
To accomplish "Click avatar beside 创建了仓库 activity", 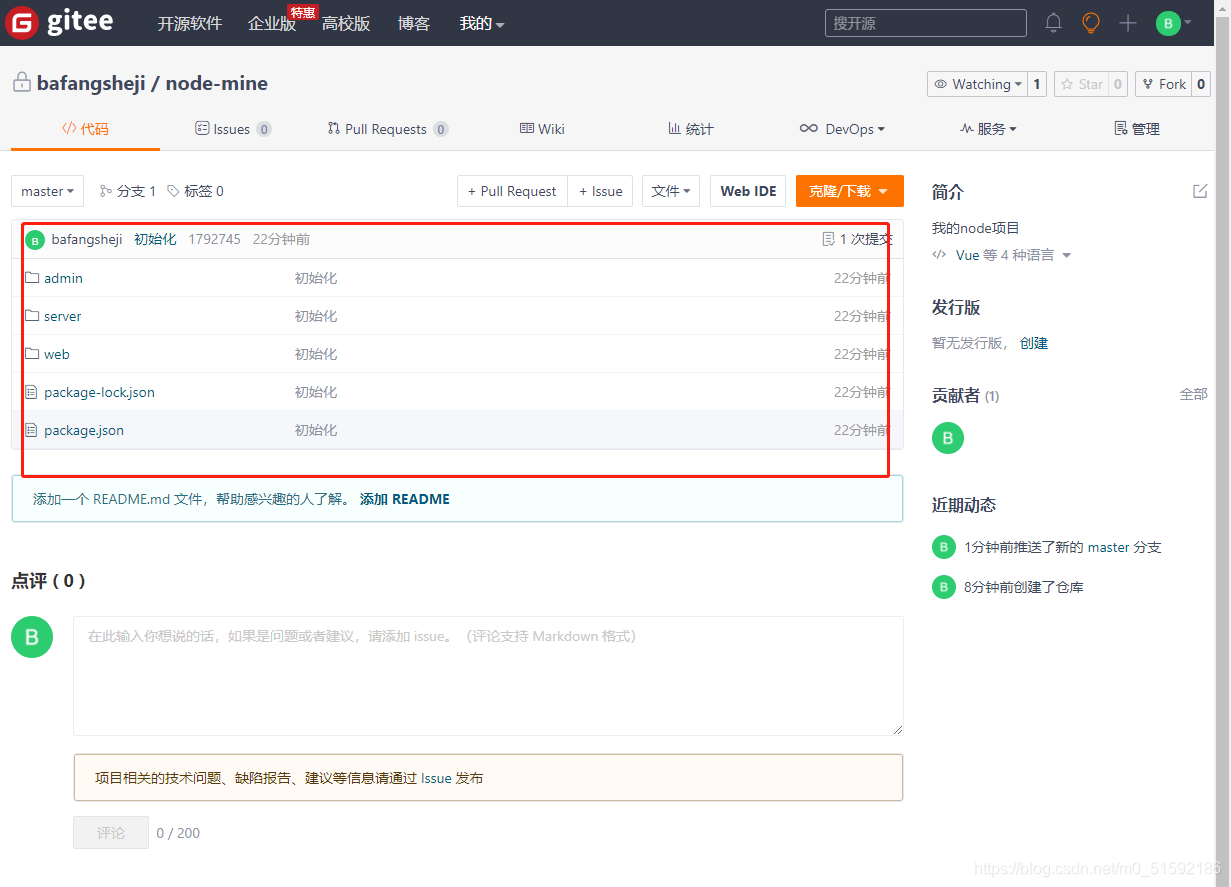I will [x=944, y=587].
